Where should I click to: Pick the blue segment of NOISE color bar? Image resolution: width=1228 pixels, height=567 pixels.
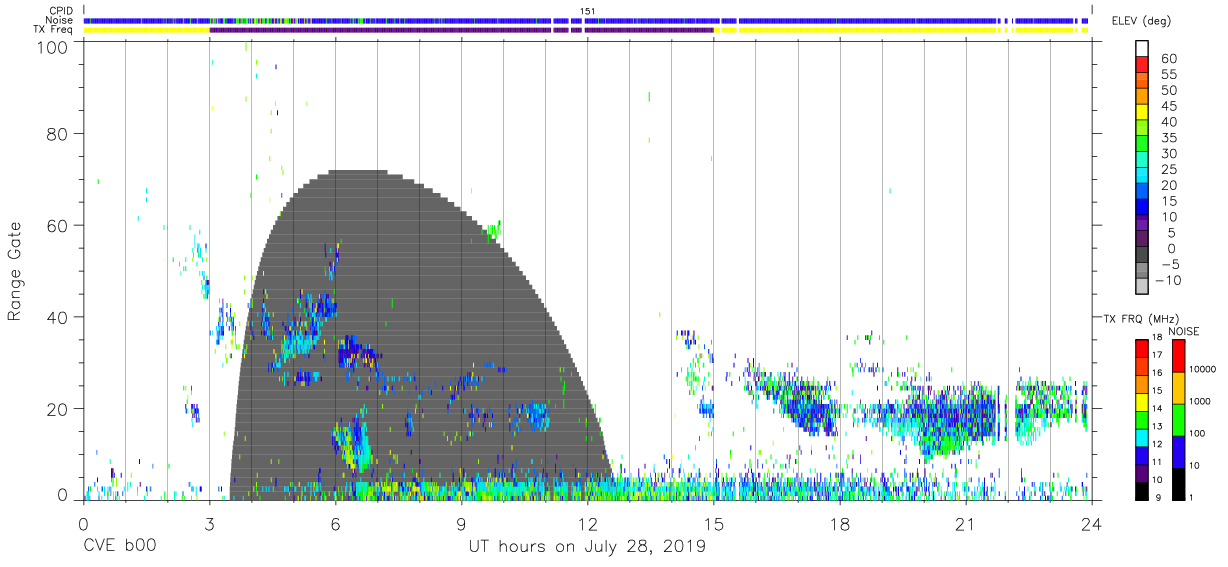coord(1179,450)
